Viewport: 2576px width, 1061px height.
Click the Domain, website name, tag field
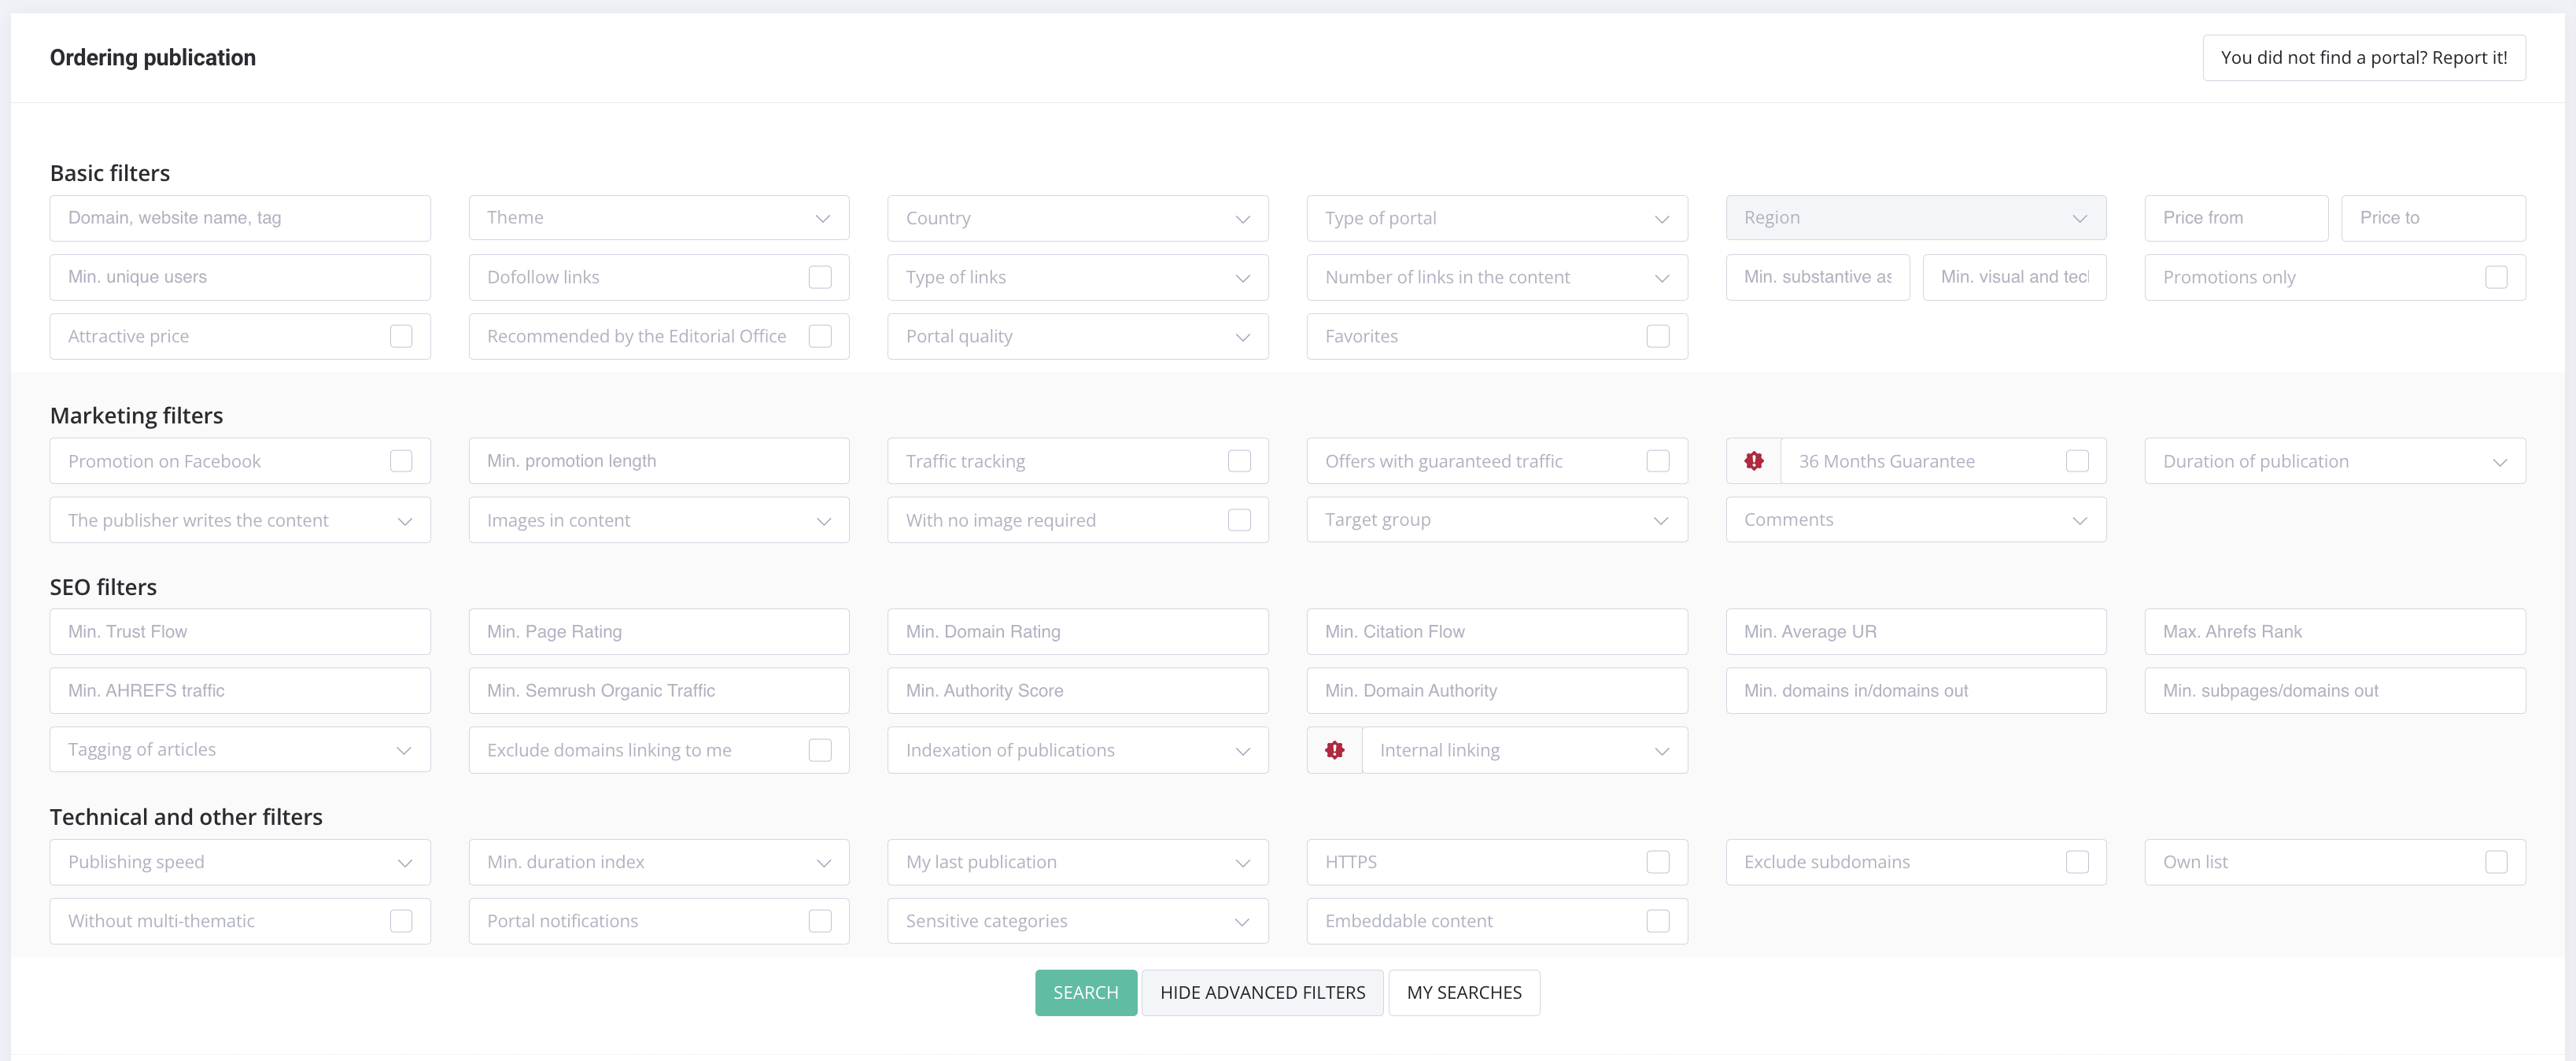(240, 218)
